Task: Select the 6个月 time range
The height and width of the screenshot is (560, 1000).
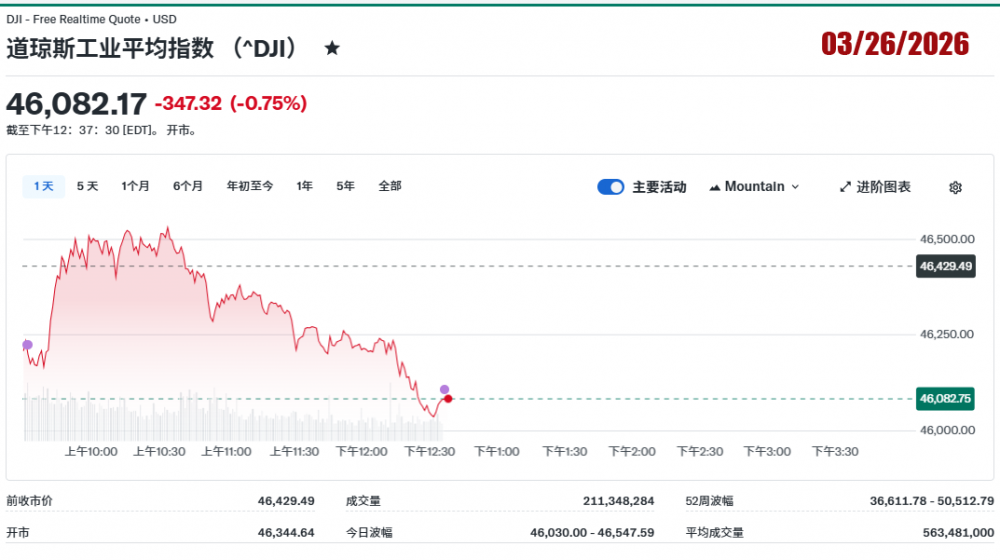Action: 188,186
